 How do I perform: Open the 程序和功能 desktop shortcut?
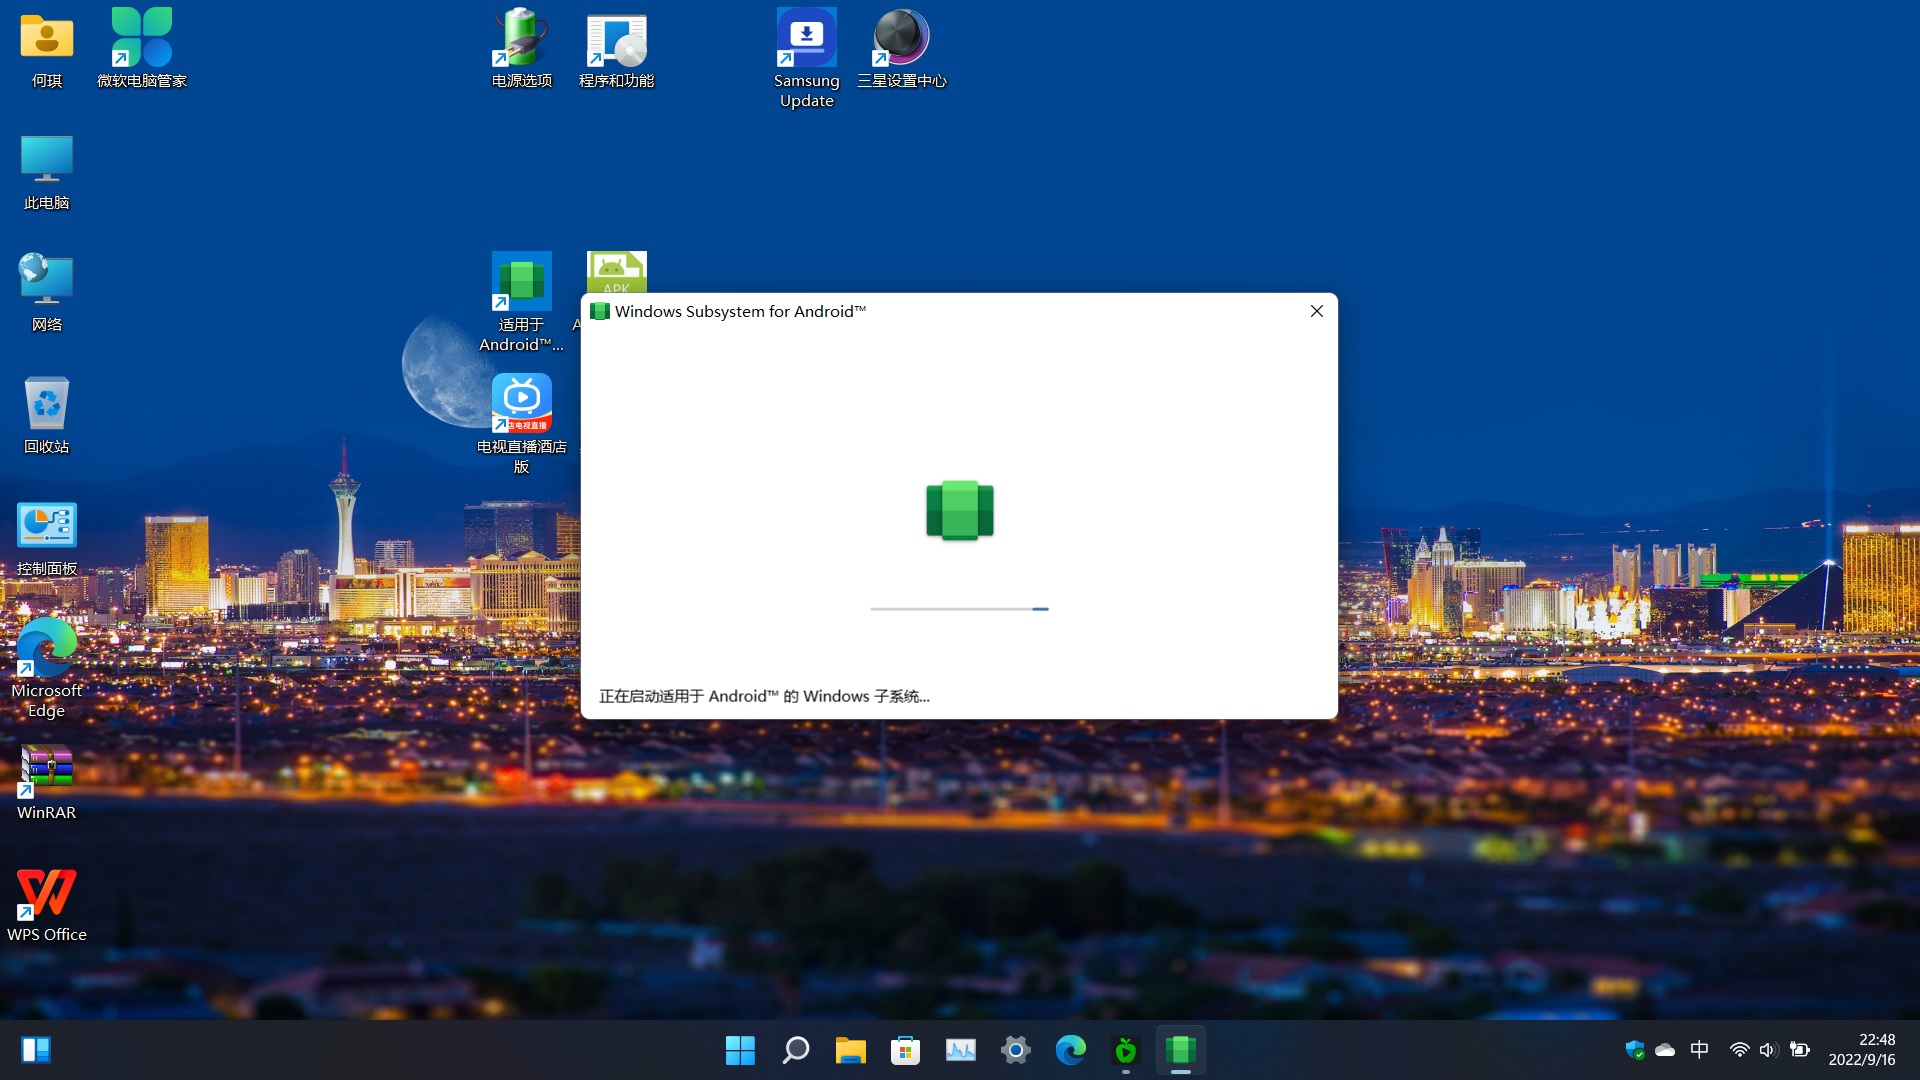pos(616,40)
